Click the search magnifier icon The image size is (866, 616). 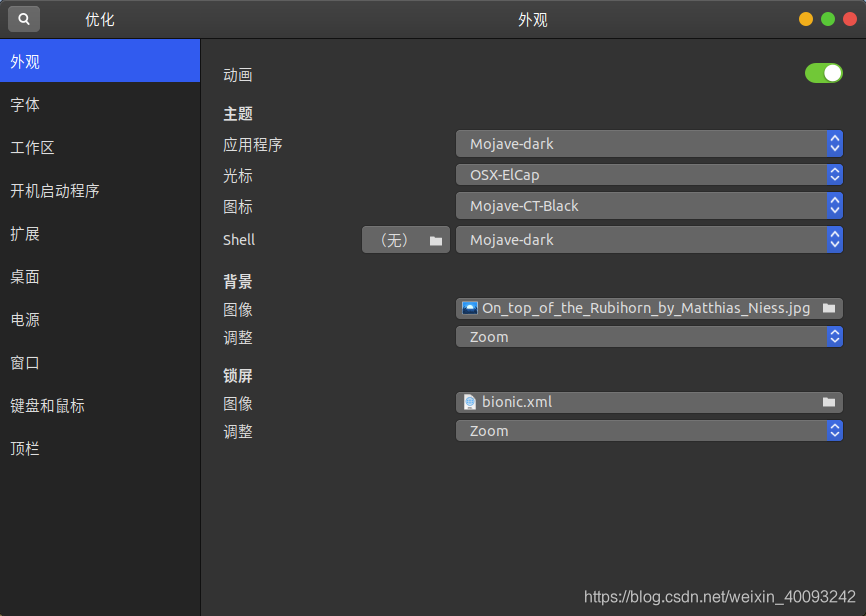24,19
